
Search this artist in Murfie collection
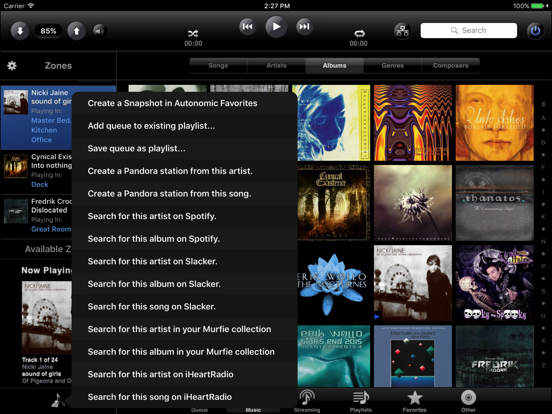(185, 329)
